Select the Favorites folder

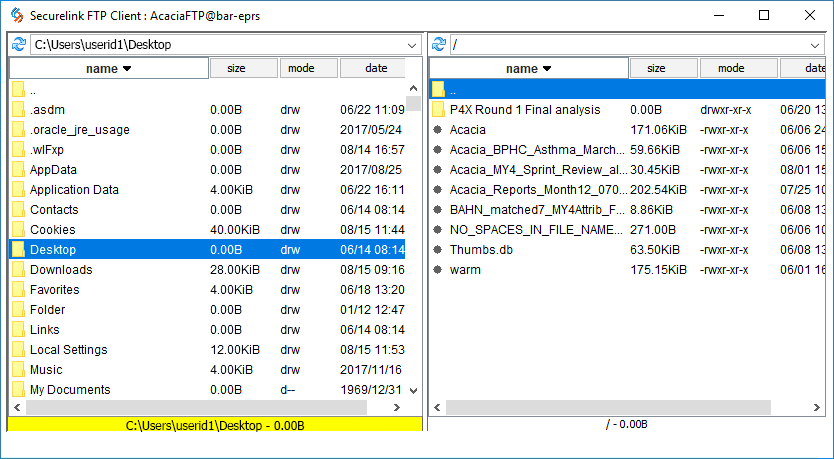(x=54, y=290)
